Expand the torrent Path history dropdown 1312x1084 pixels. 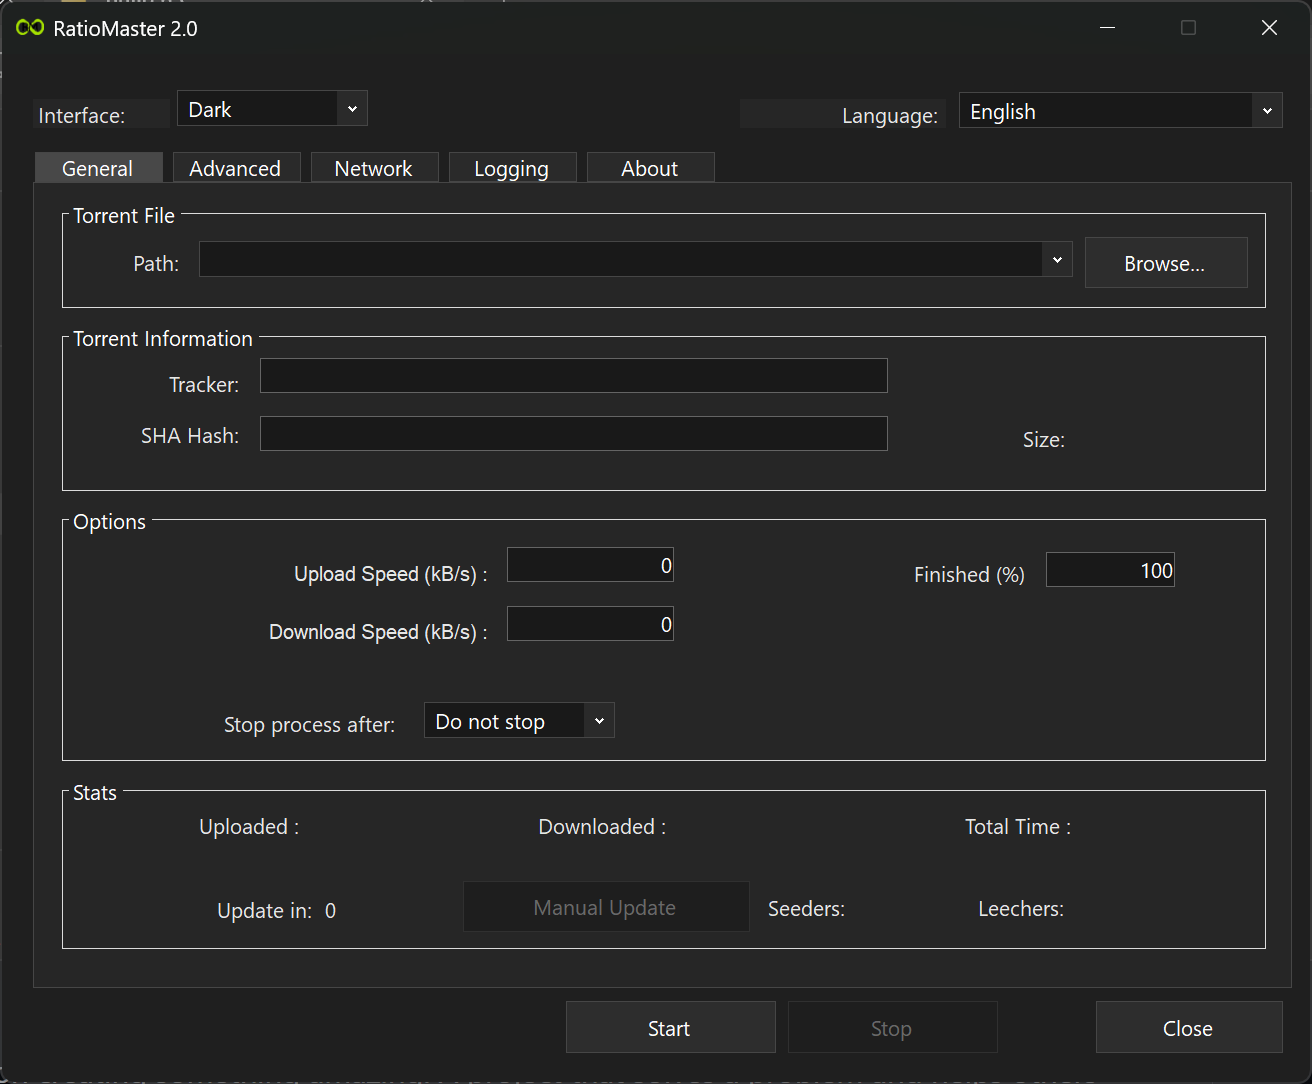[x=1057, y=260]
